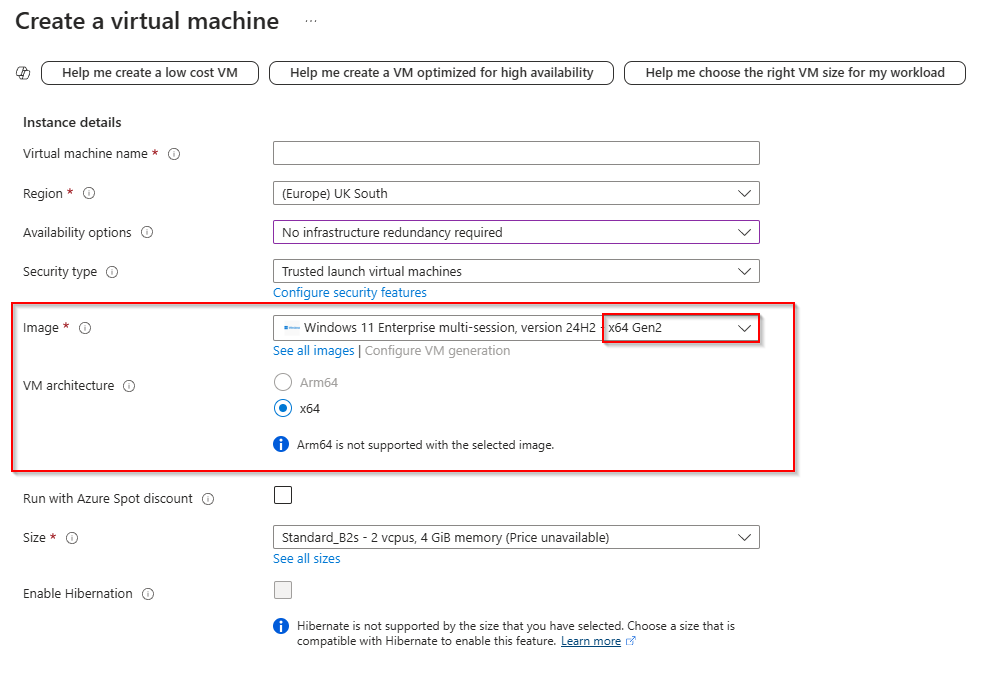View the Availability options tooltip icon

click(146, 232)
